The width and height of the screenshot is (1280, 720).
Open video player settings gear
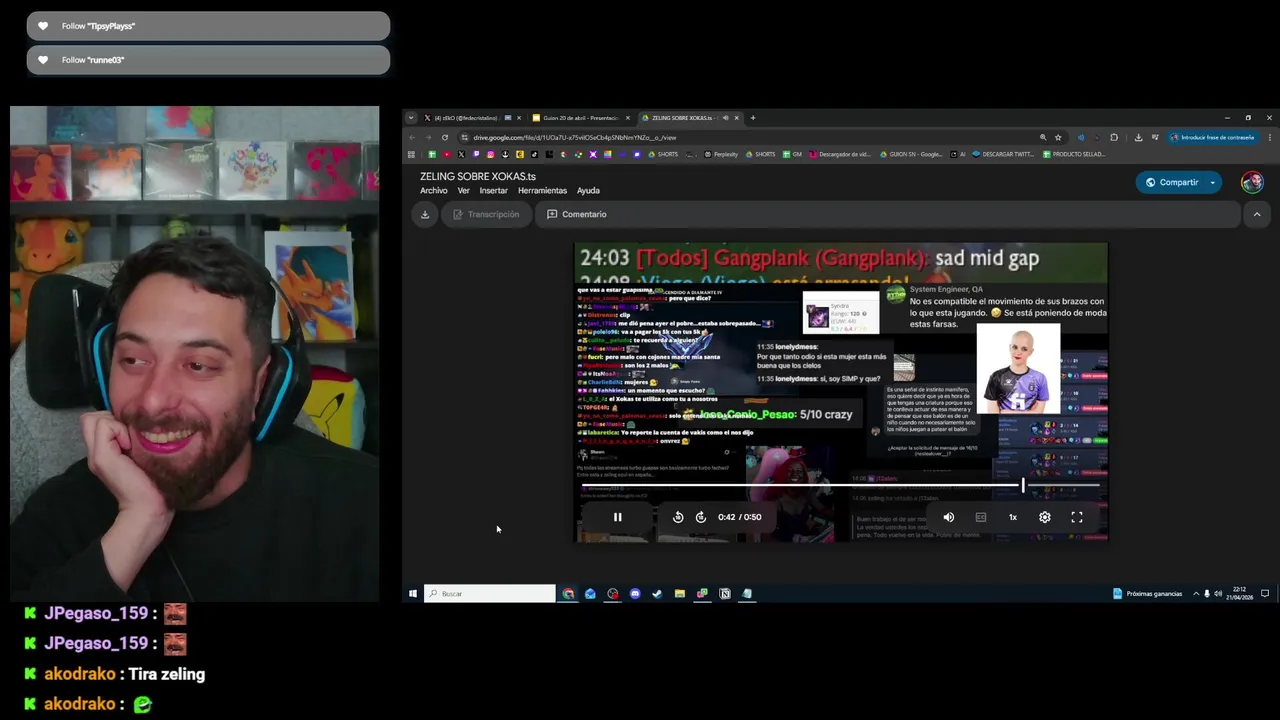1045,517
